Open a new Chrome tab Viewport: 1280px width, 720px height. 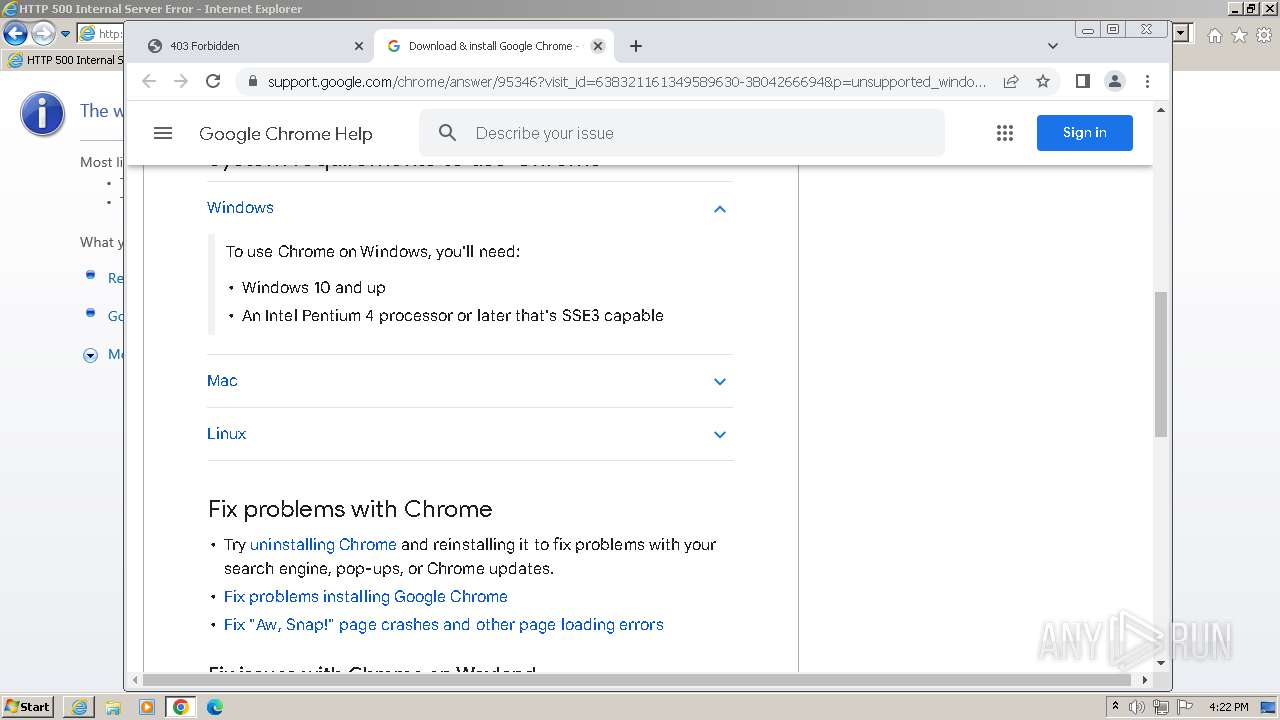point(636,46)
